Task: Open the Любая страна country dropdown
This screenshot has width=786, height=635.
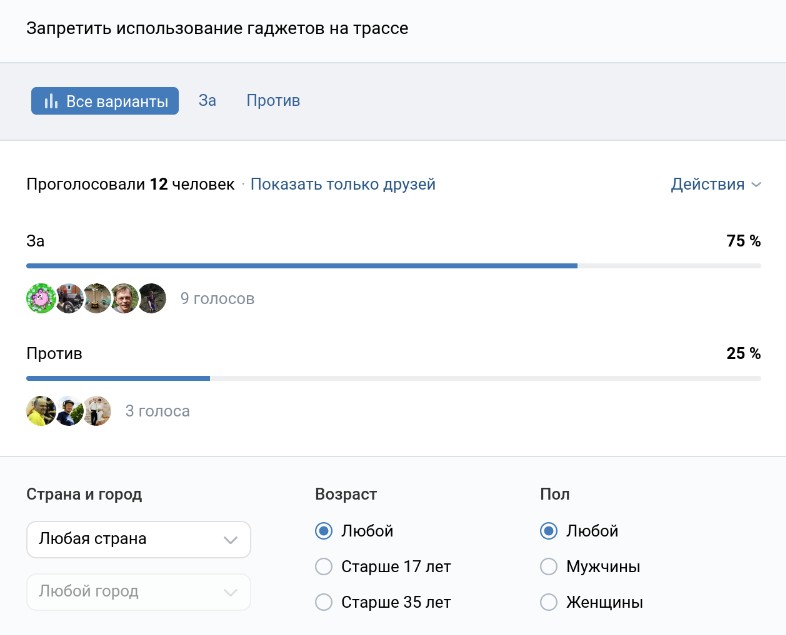Action: point(138,539)
